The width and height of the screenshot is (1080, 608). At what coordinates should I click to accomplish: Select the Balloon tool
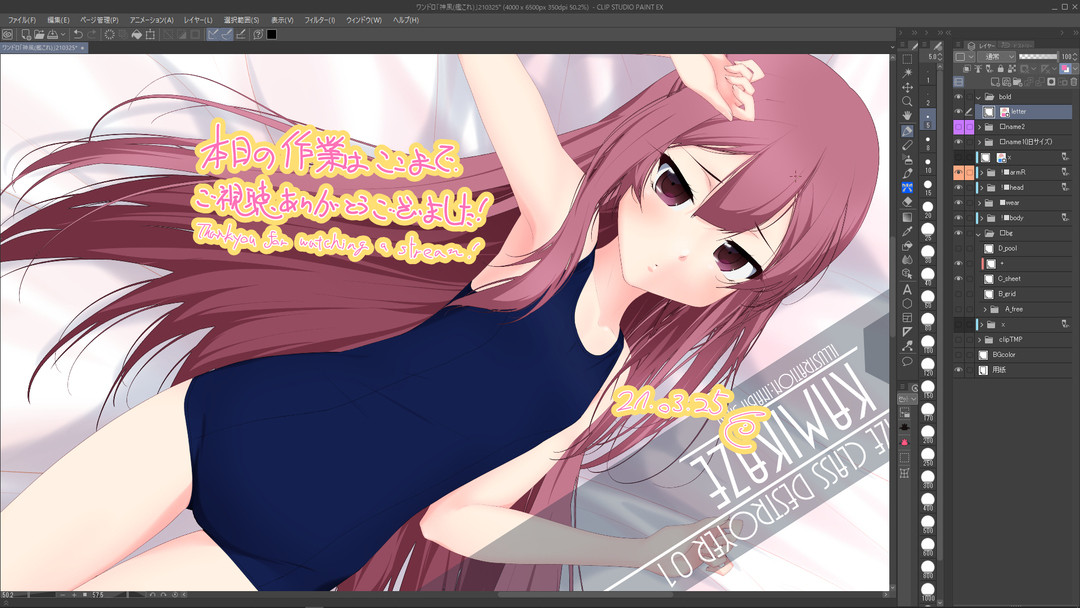coord(907,361)
